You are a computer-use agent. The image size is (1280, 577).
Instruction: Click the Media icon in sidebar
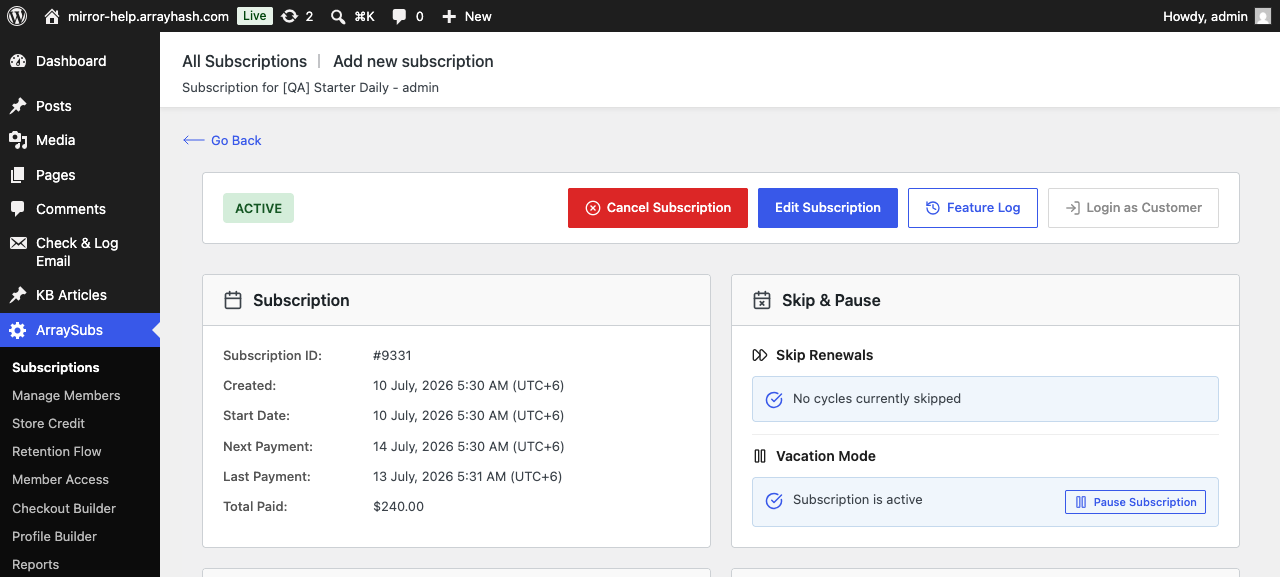click(x=18, y=140)
